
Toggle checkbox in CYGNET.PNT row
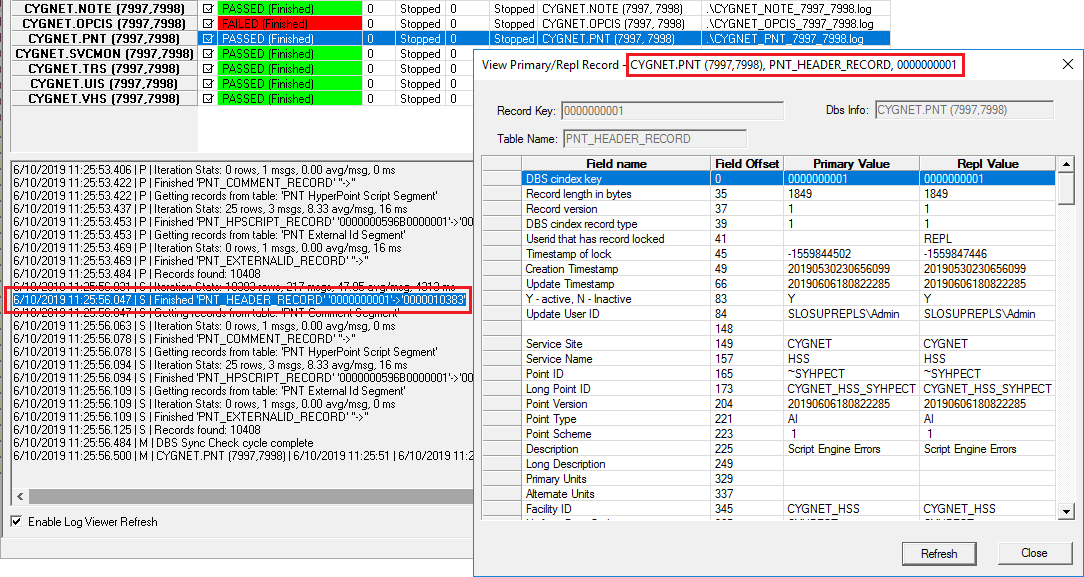(208, 39)
